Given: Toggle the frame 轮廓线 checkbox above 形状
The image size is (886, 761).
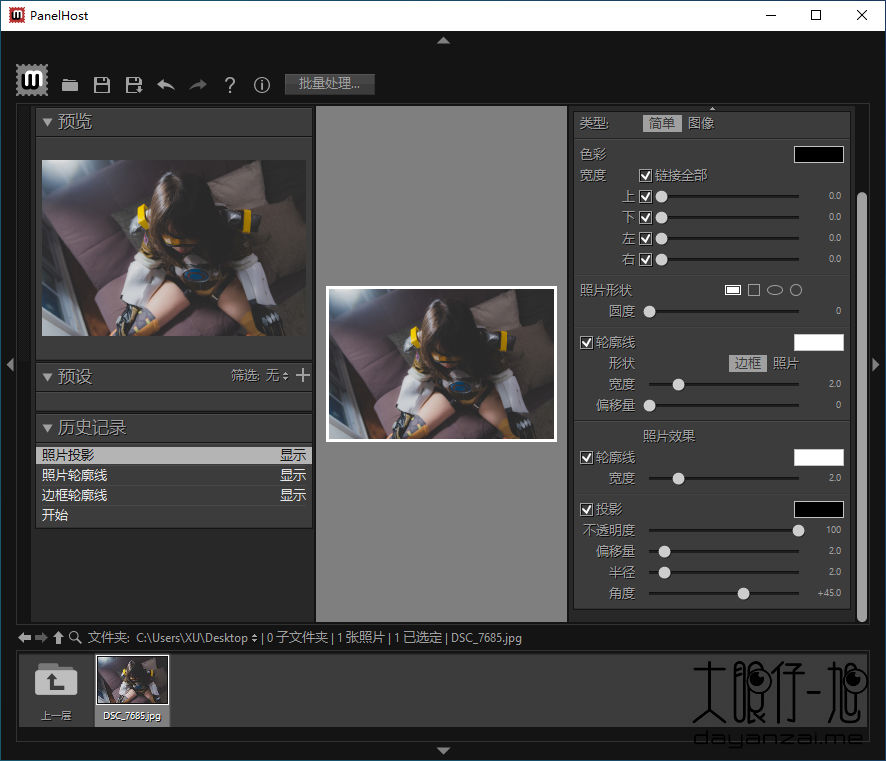Looking at the screenshot, I should click(587, 343).
